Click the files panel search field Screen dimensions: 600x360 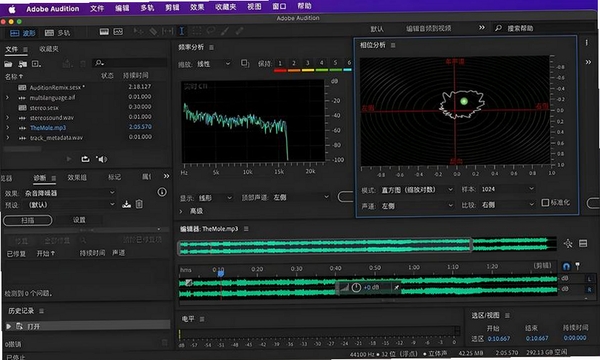(x=130, y=63)
